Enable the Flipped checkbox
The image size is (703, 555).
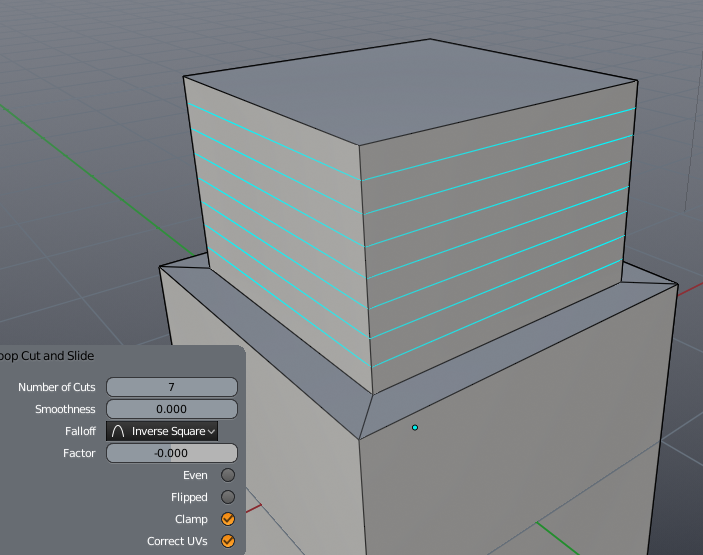[x=228, y=497]
